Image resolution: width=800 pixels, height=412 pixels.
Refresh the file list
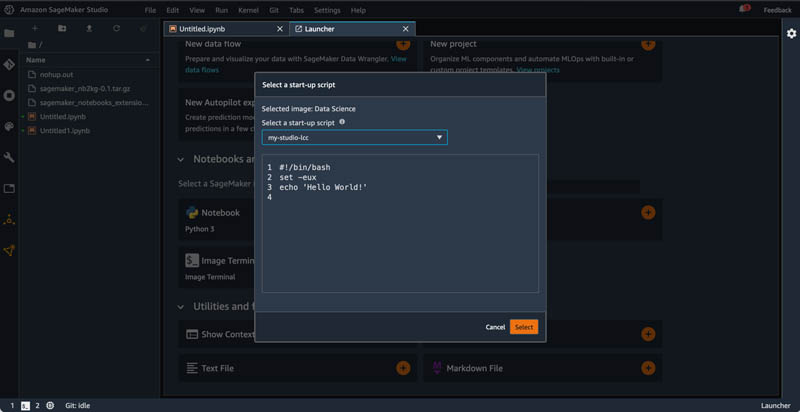click(116, 29)
